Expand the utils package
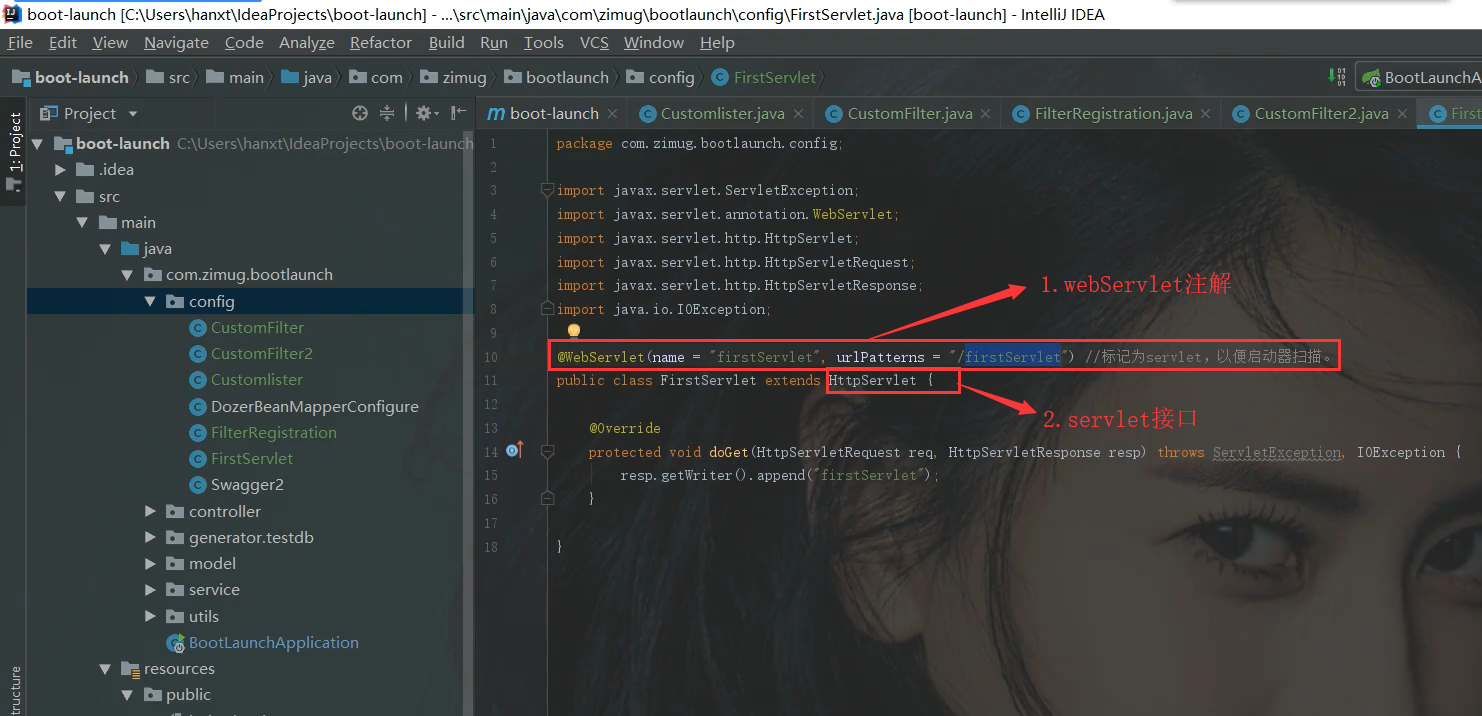This screenshot has height=716, width=1482. click(150, 617)
